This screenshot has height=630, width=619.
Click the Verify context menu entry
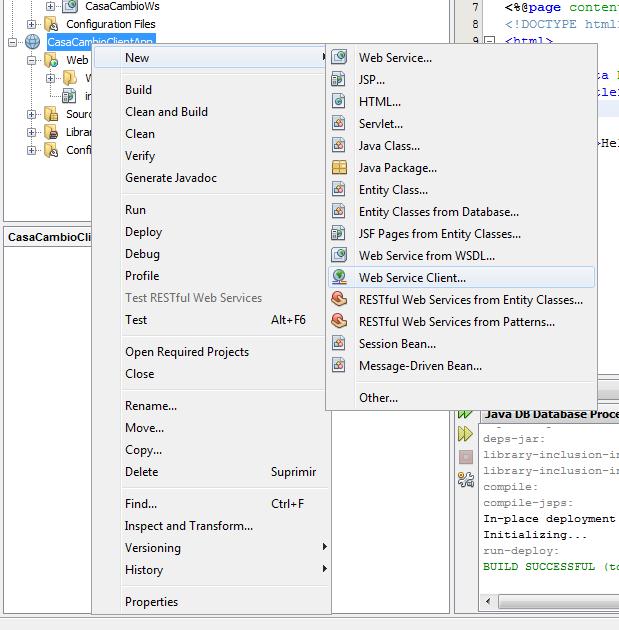(x=140, y=156)
